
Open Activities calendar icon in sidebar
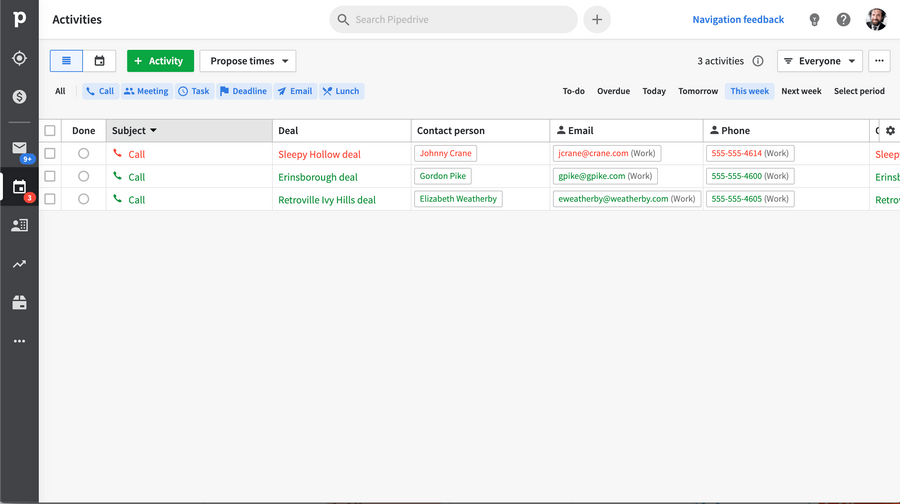20,187
